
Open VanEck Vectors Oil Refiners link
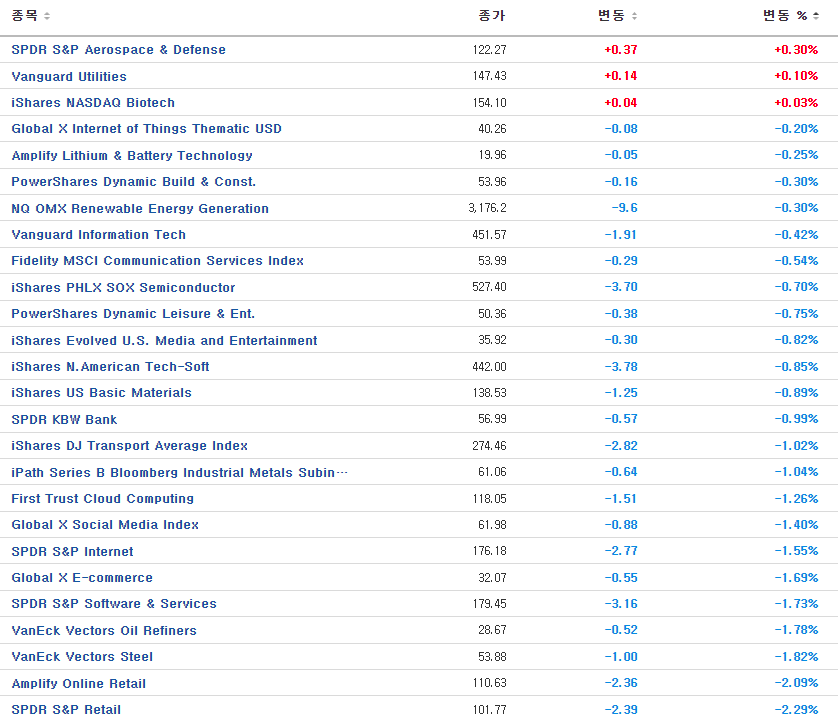pos(104,630)
